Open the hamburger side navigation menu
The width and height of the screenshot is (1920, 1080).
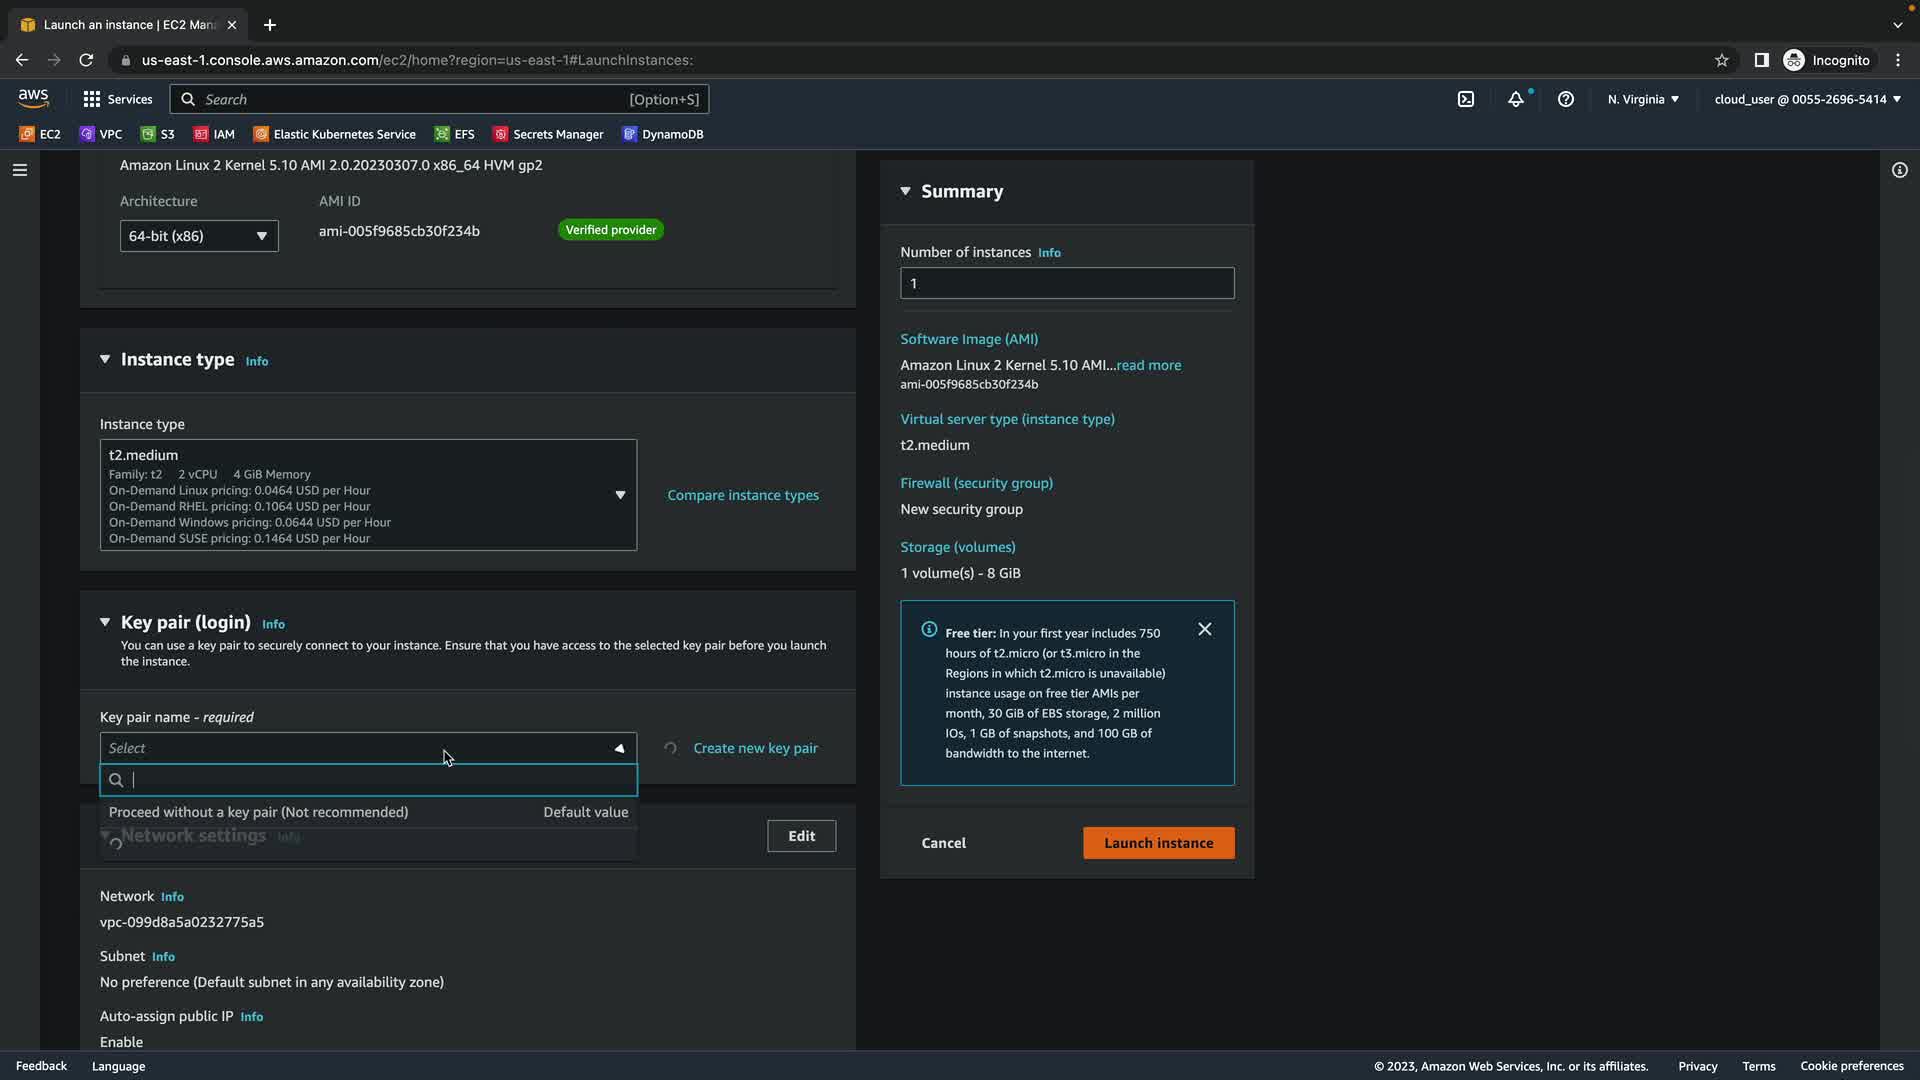[x=20, y=170]
